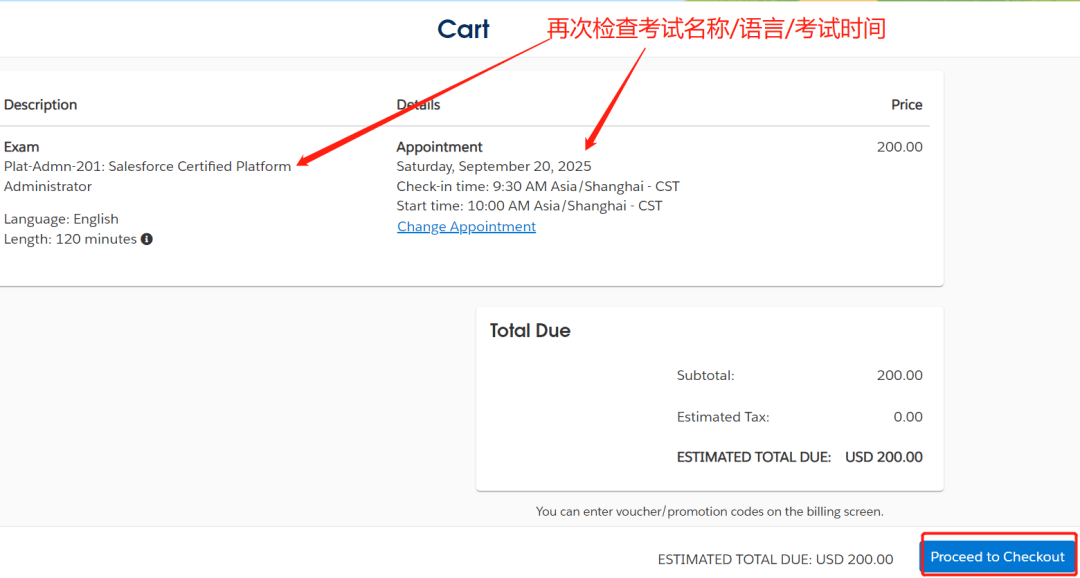
Task: Select the Length: 120 minutes text
Action: click(70, 239)
